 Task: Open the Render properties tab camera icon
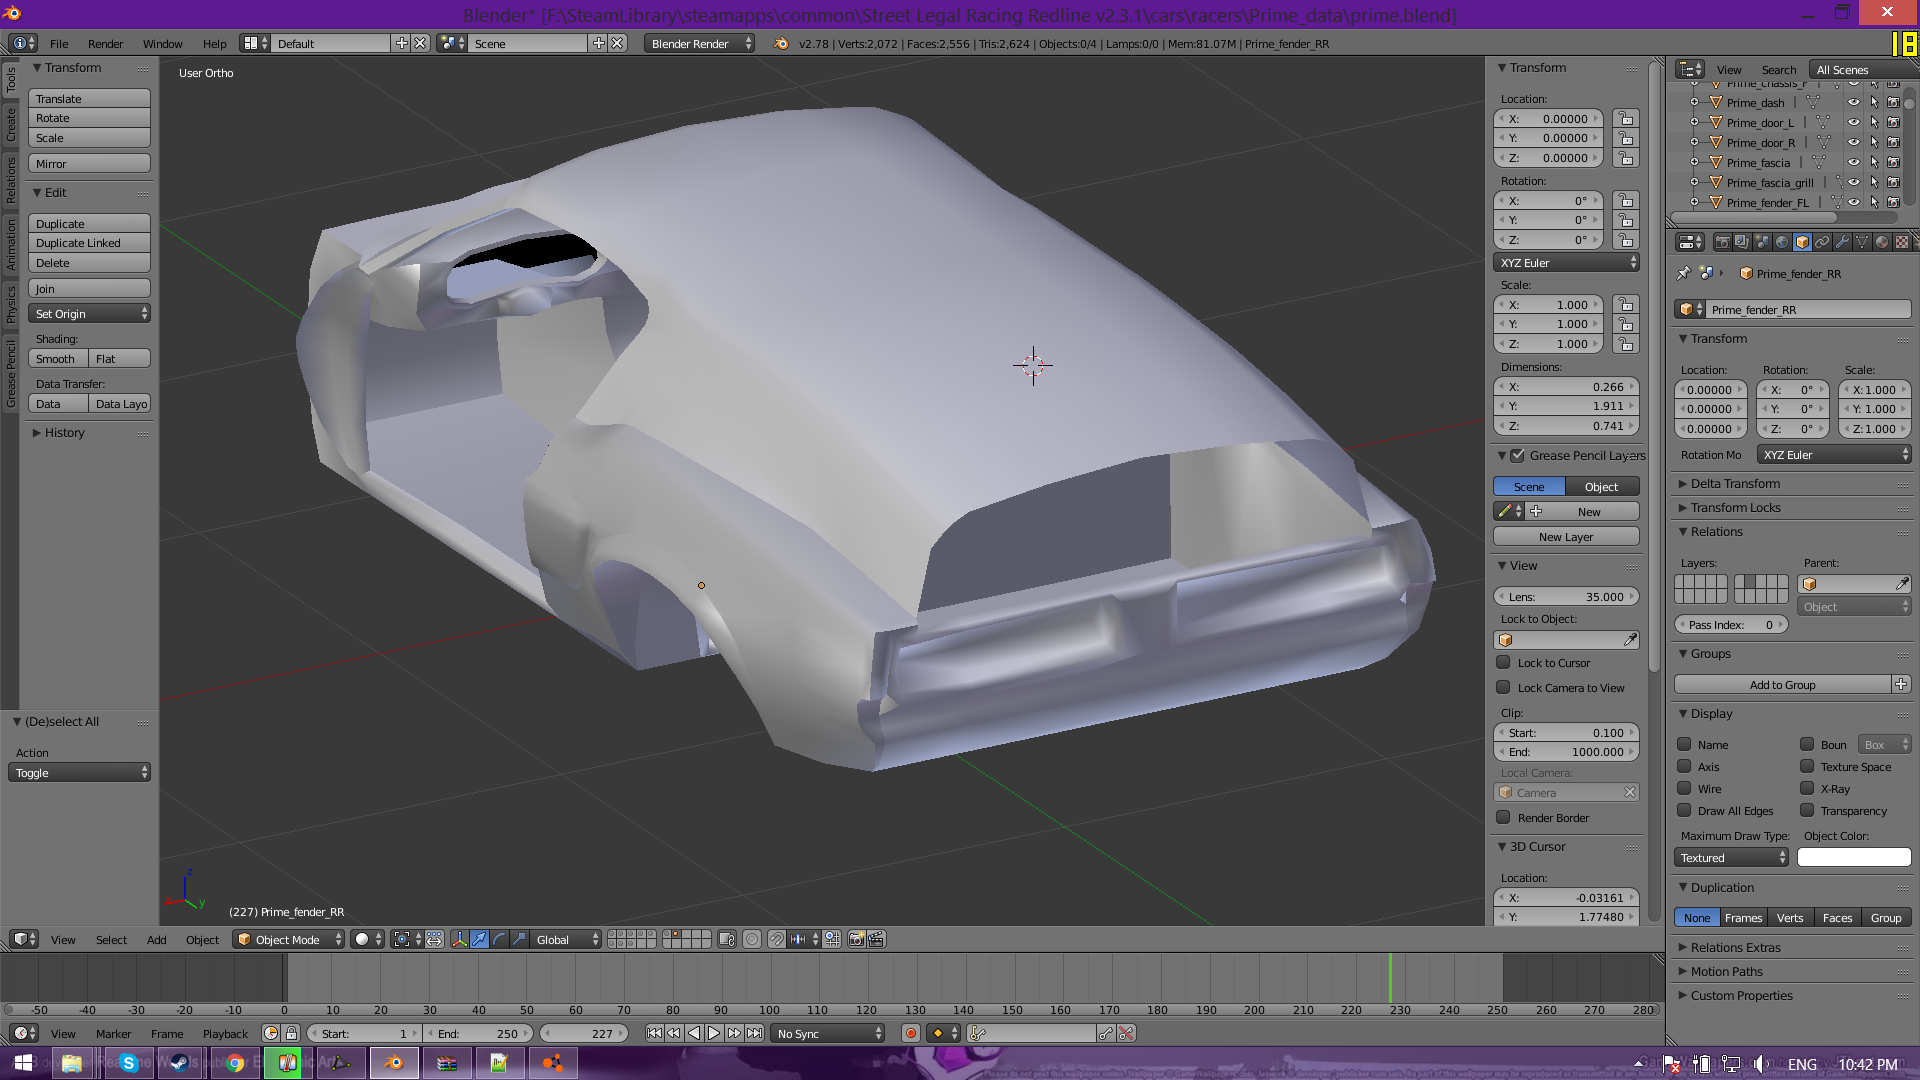click(1722, 242)
